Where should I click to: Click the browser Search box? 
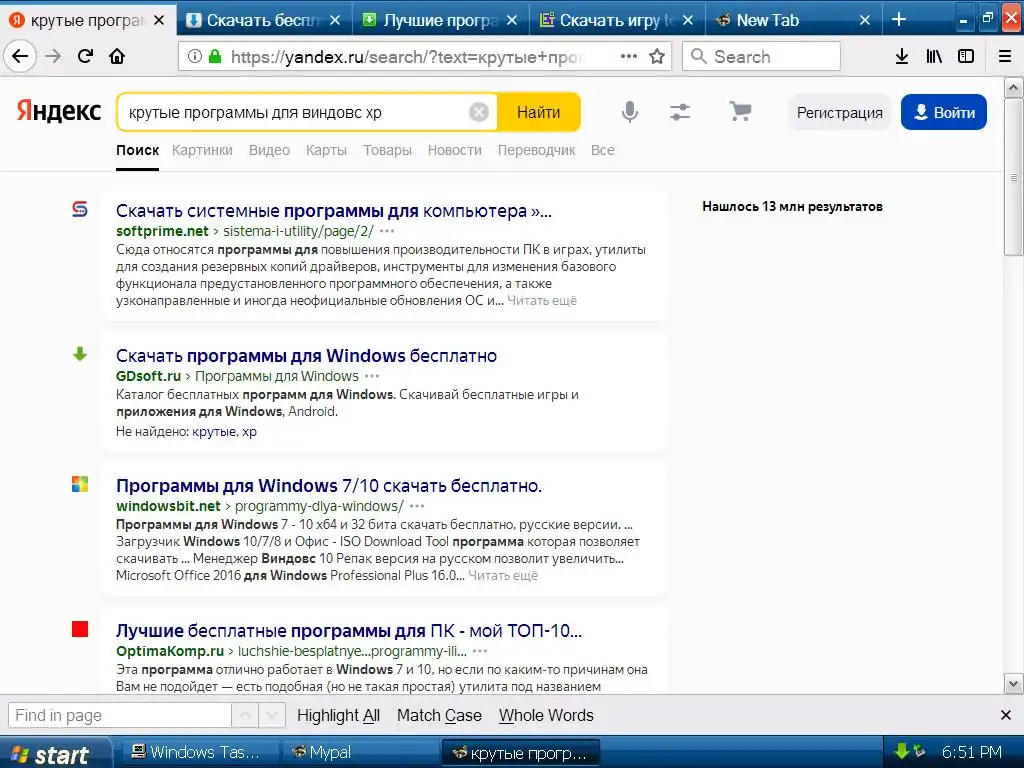click(x=761, y=56)
